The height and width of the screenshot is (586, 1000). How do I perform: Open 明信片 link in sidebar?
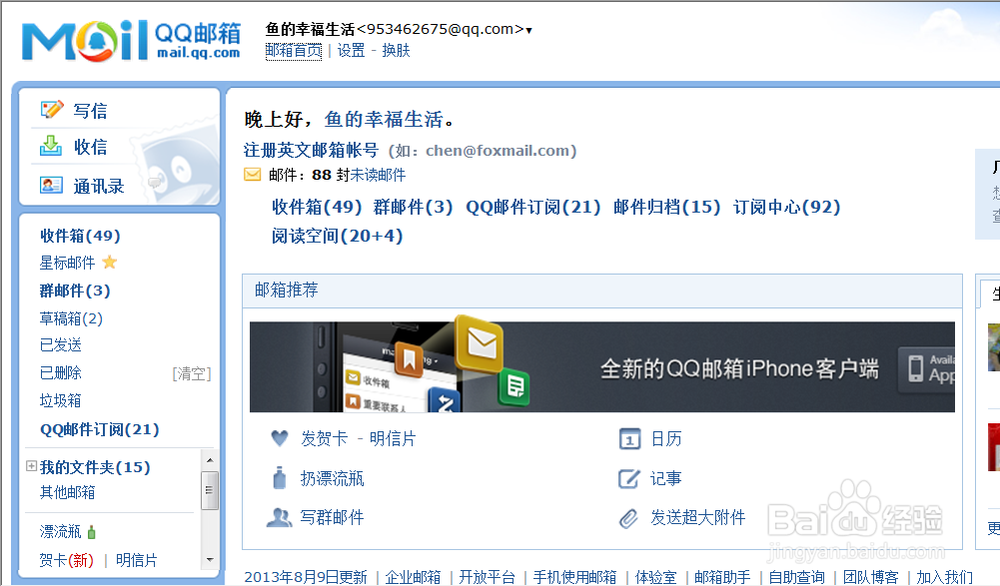pos(136,560)
